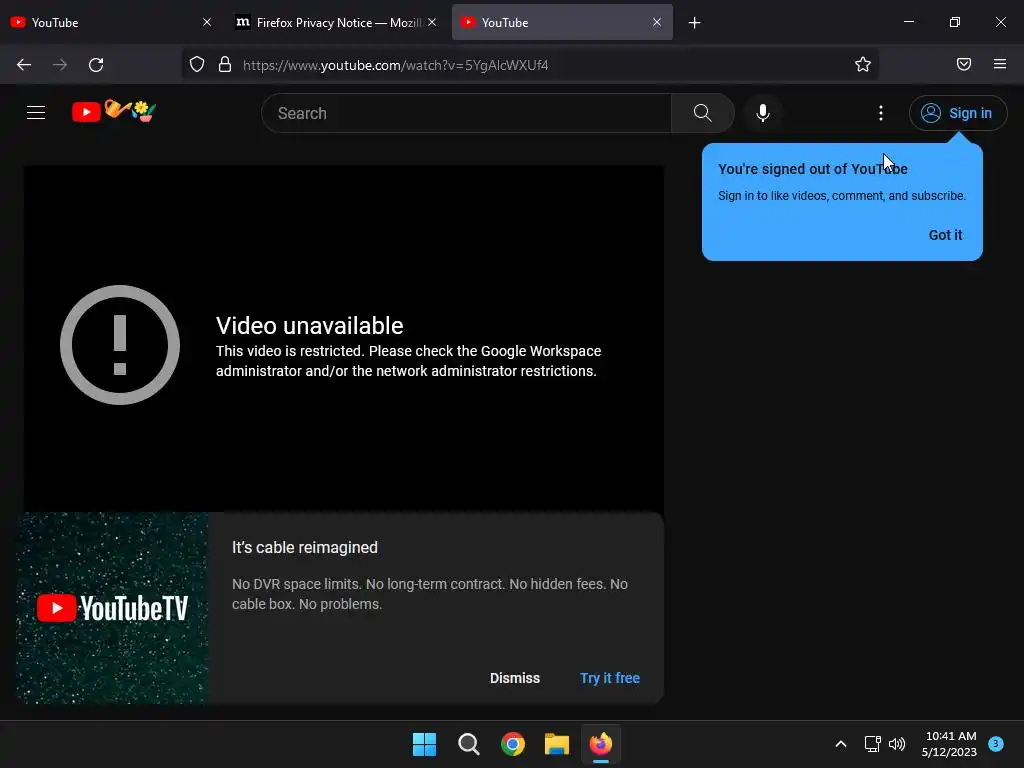
Task: Show hidden system tray icons
Action: pyautogui.click(x=840, y=744)
